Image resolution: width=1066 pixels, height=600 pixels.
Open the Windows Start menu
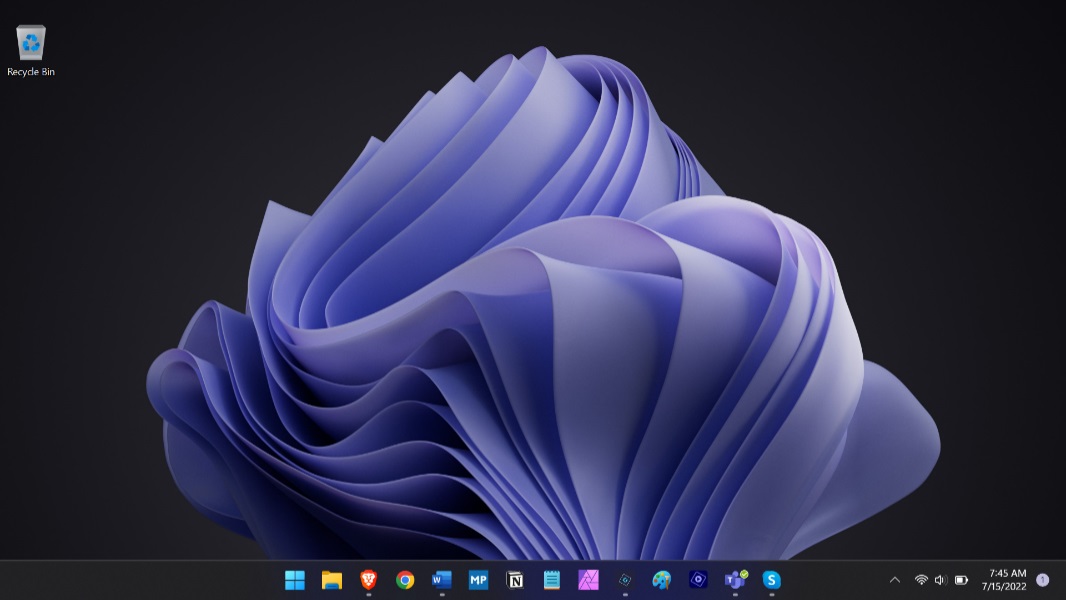295,580
